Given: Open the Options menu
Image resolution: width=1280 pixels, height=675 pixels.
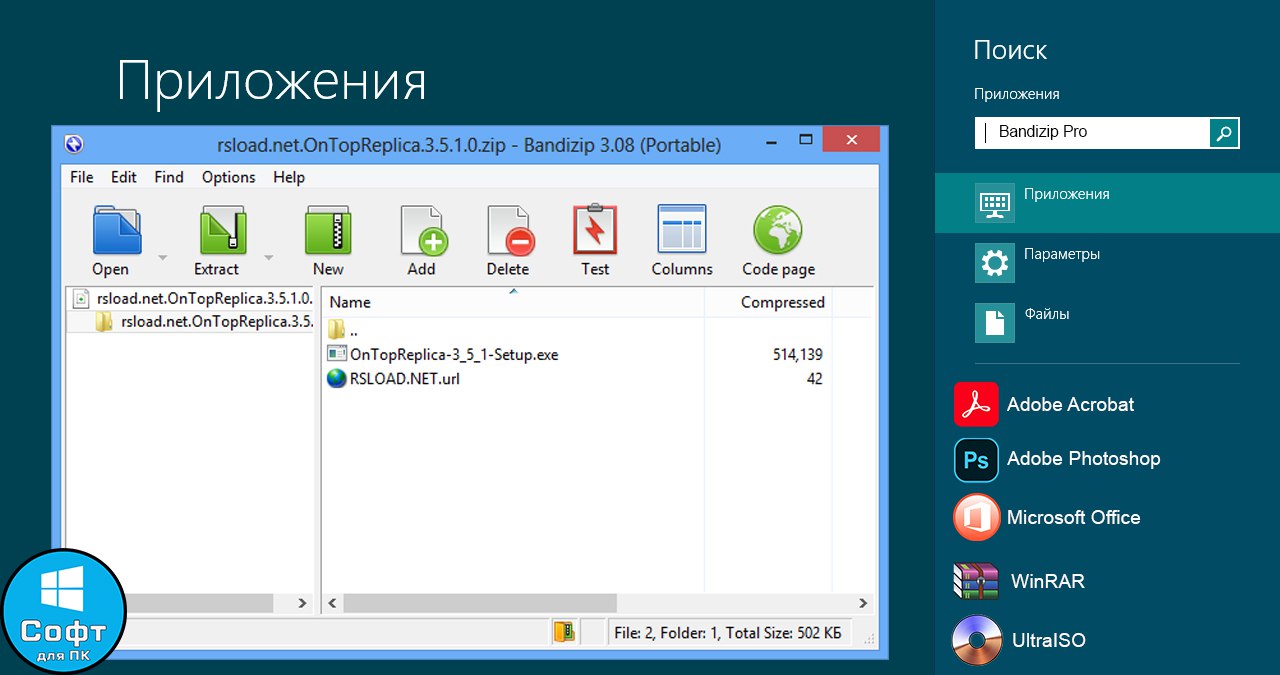Looking at the screenshot, I should point(229,177).
